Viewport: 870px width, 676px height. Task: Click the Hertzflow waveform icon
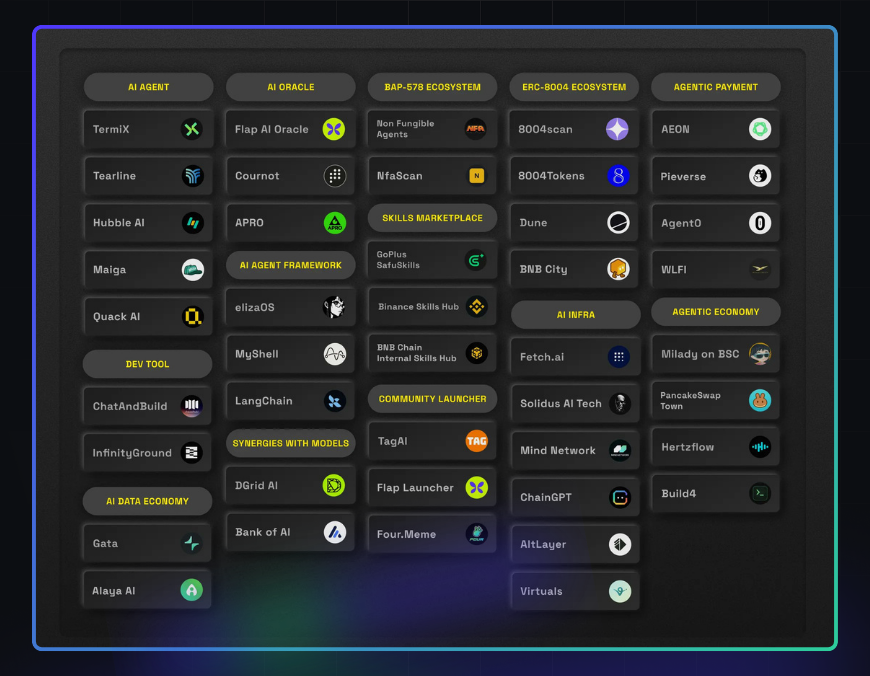pyautogui.click(x=760, y=447)
